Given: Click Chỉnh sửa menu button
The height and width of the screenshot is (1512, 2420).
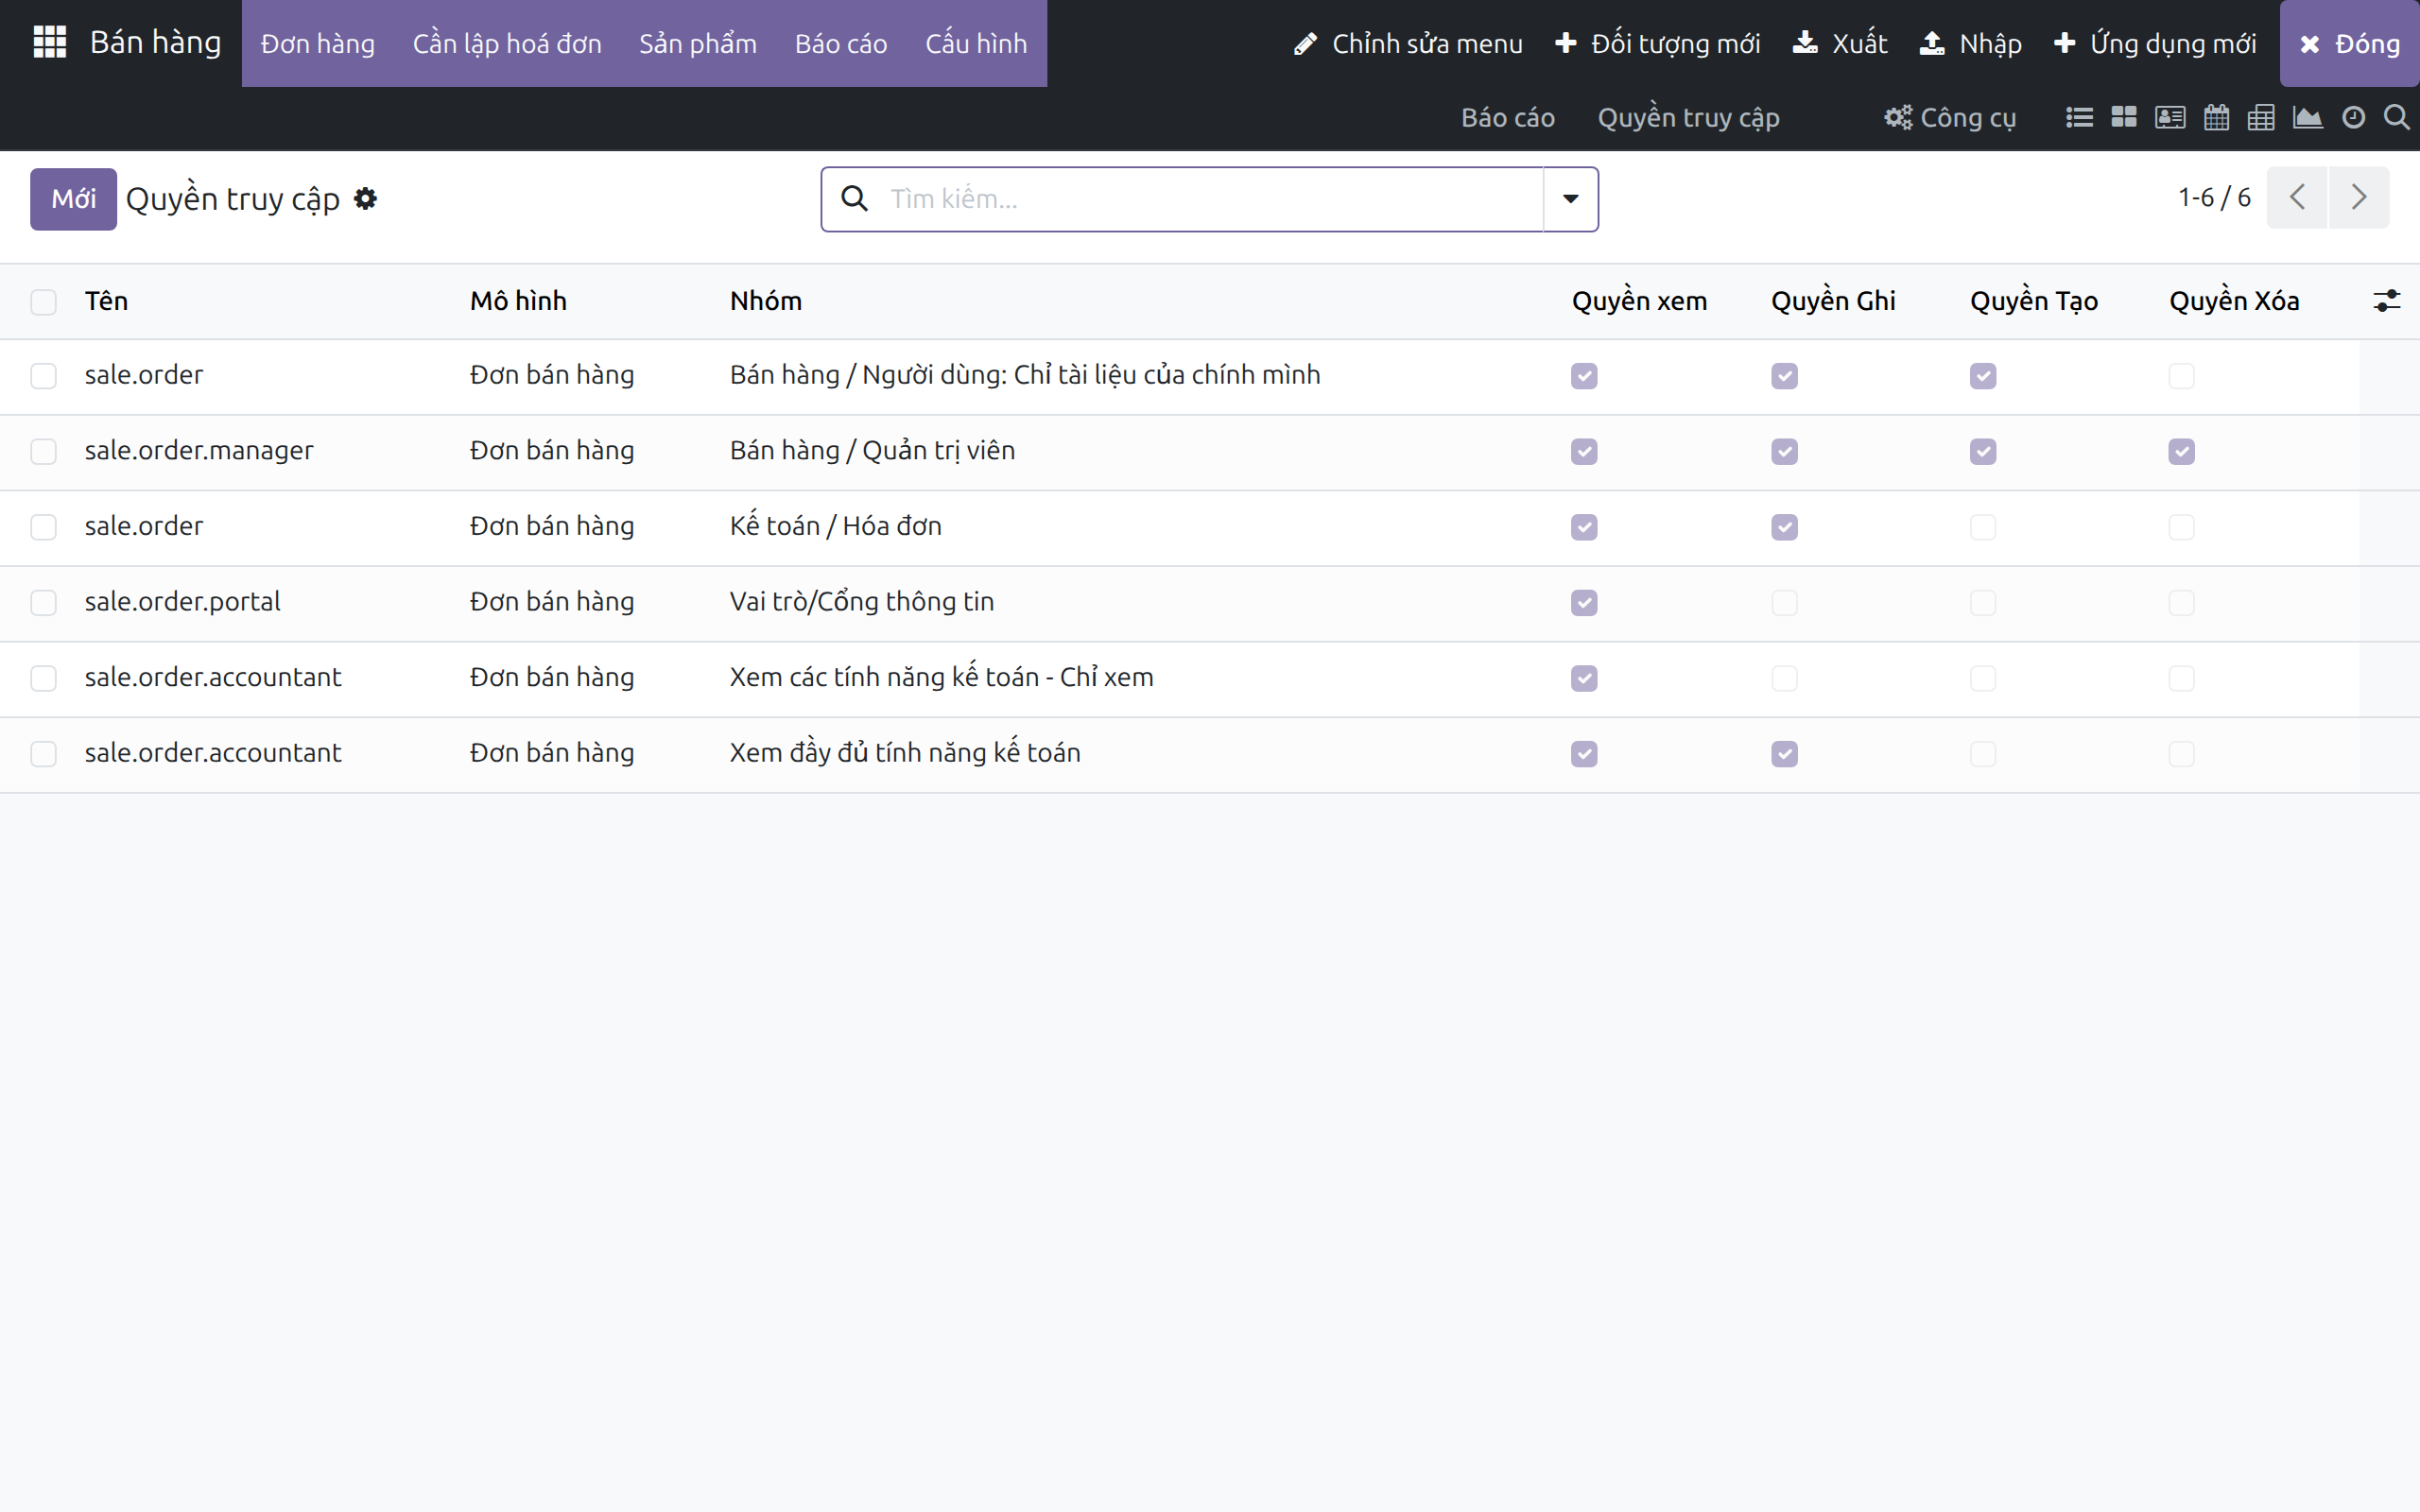Looking at the screenshot, I should (1408, 43).
